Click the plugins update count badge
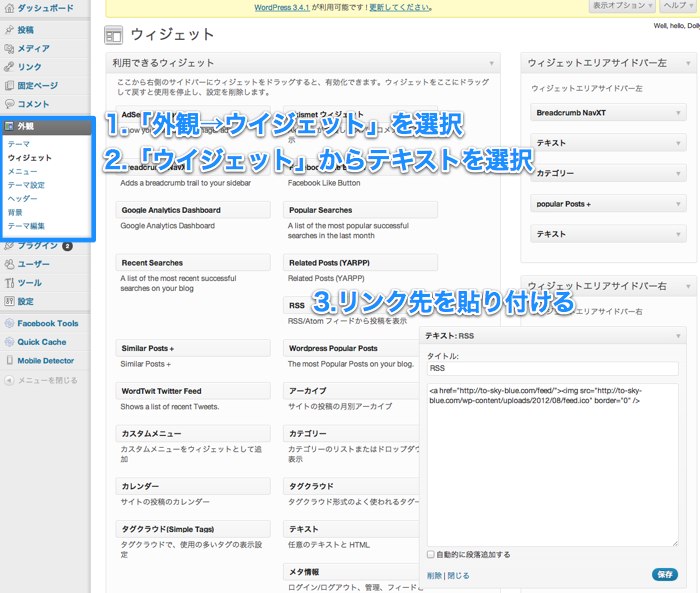 click(x=67, y=246)
